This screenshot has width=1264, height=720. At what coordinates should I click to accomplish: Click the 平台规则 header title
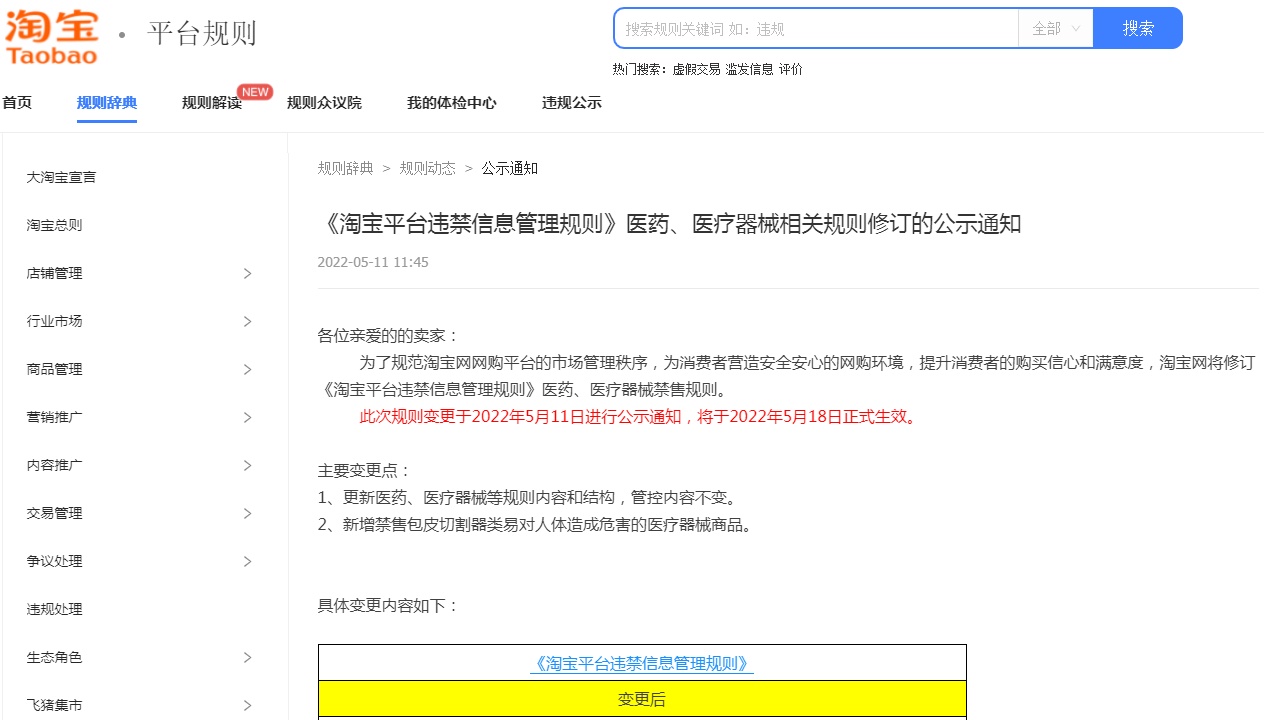tap(202, 33)
